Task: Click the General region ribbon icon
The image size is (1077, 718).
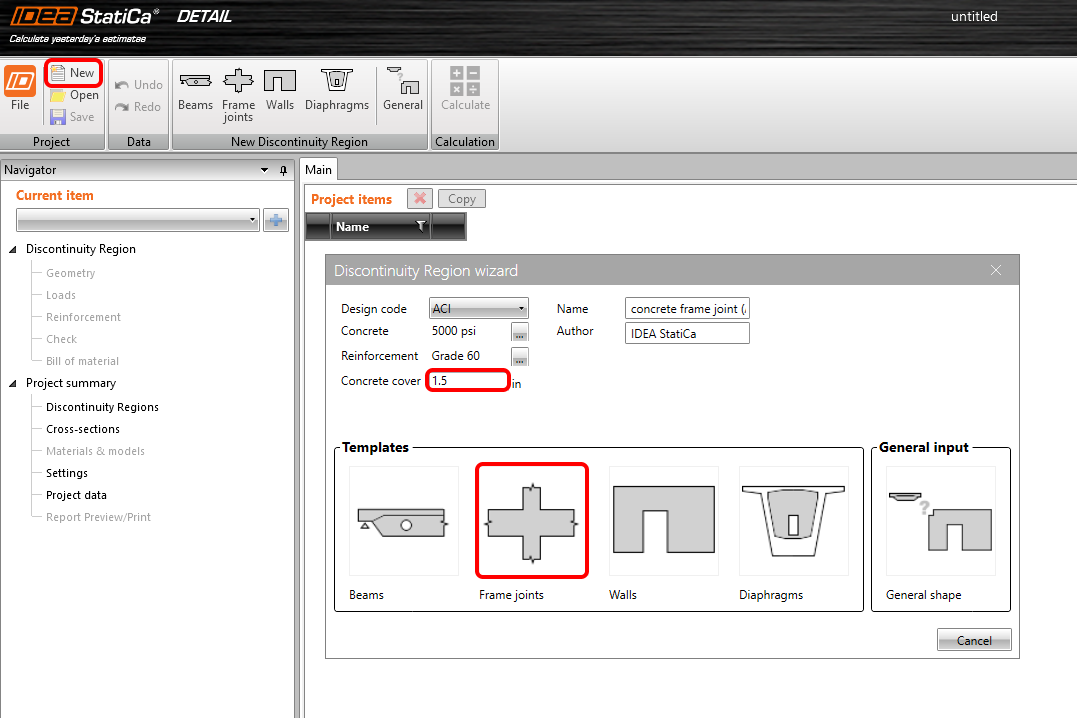Action: [403, 90]
